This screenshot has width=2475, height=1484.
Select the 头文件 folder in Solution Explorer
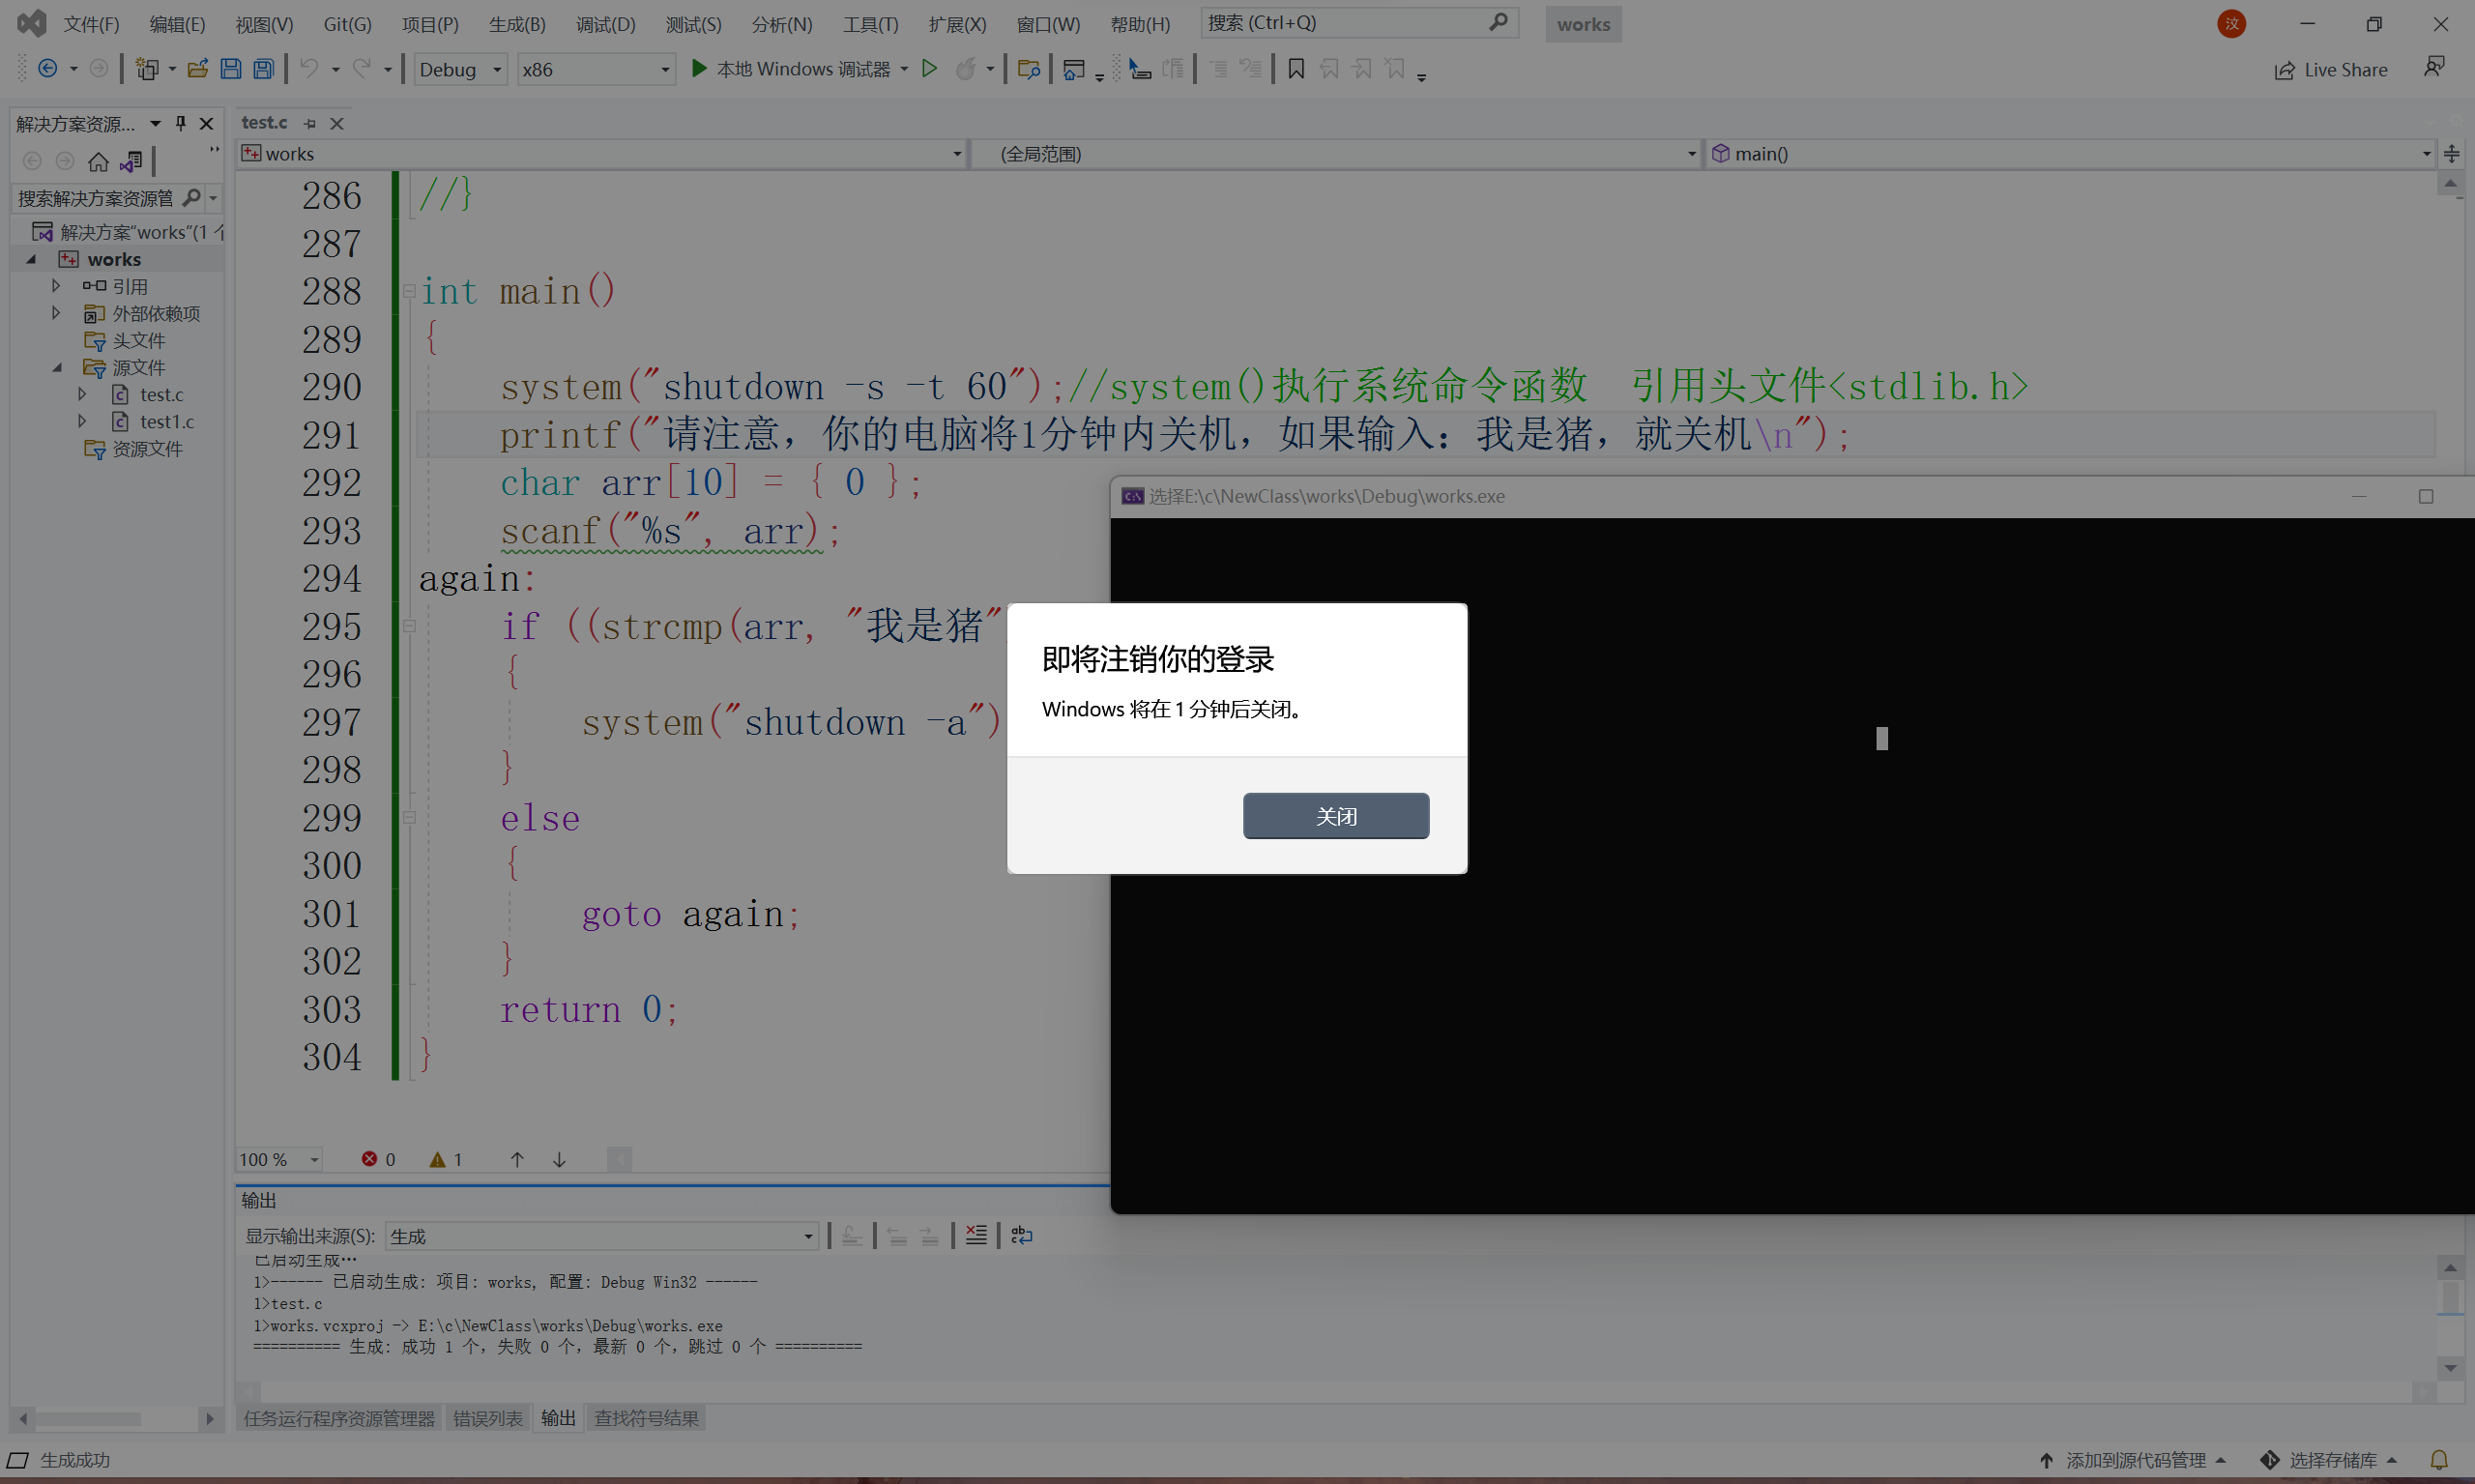pyautogui.click(x=138, y=340)
